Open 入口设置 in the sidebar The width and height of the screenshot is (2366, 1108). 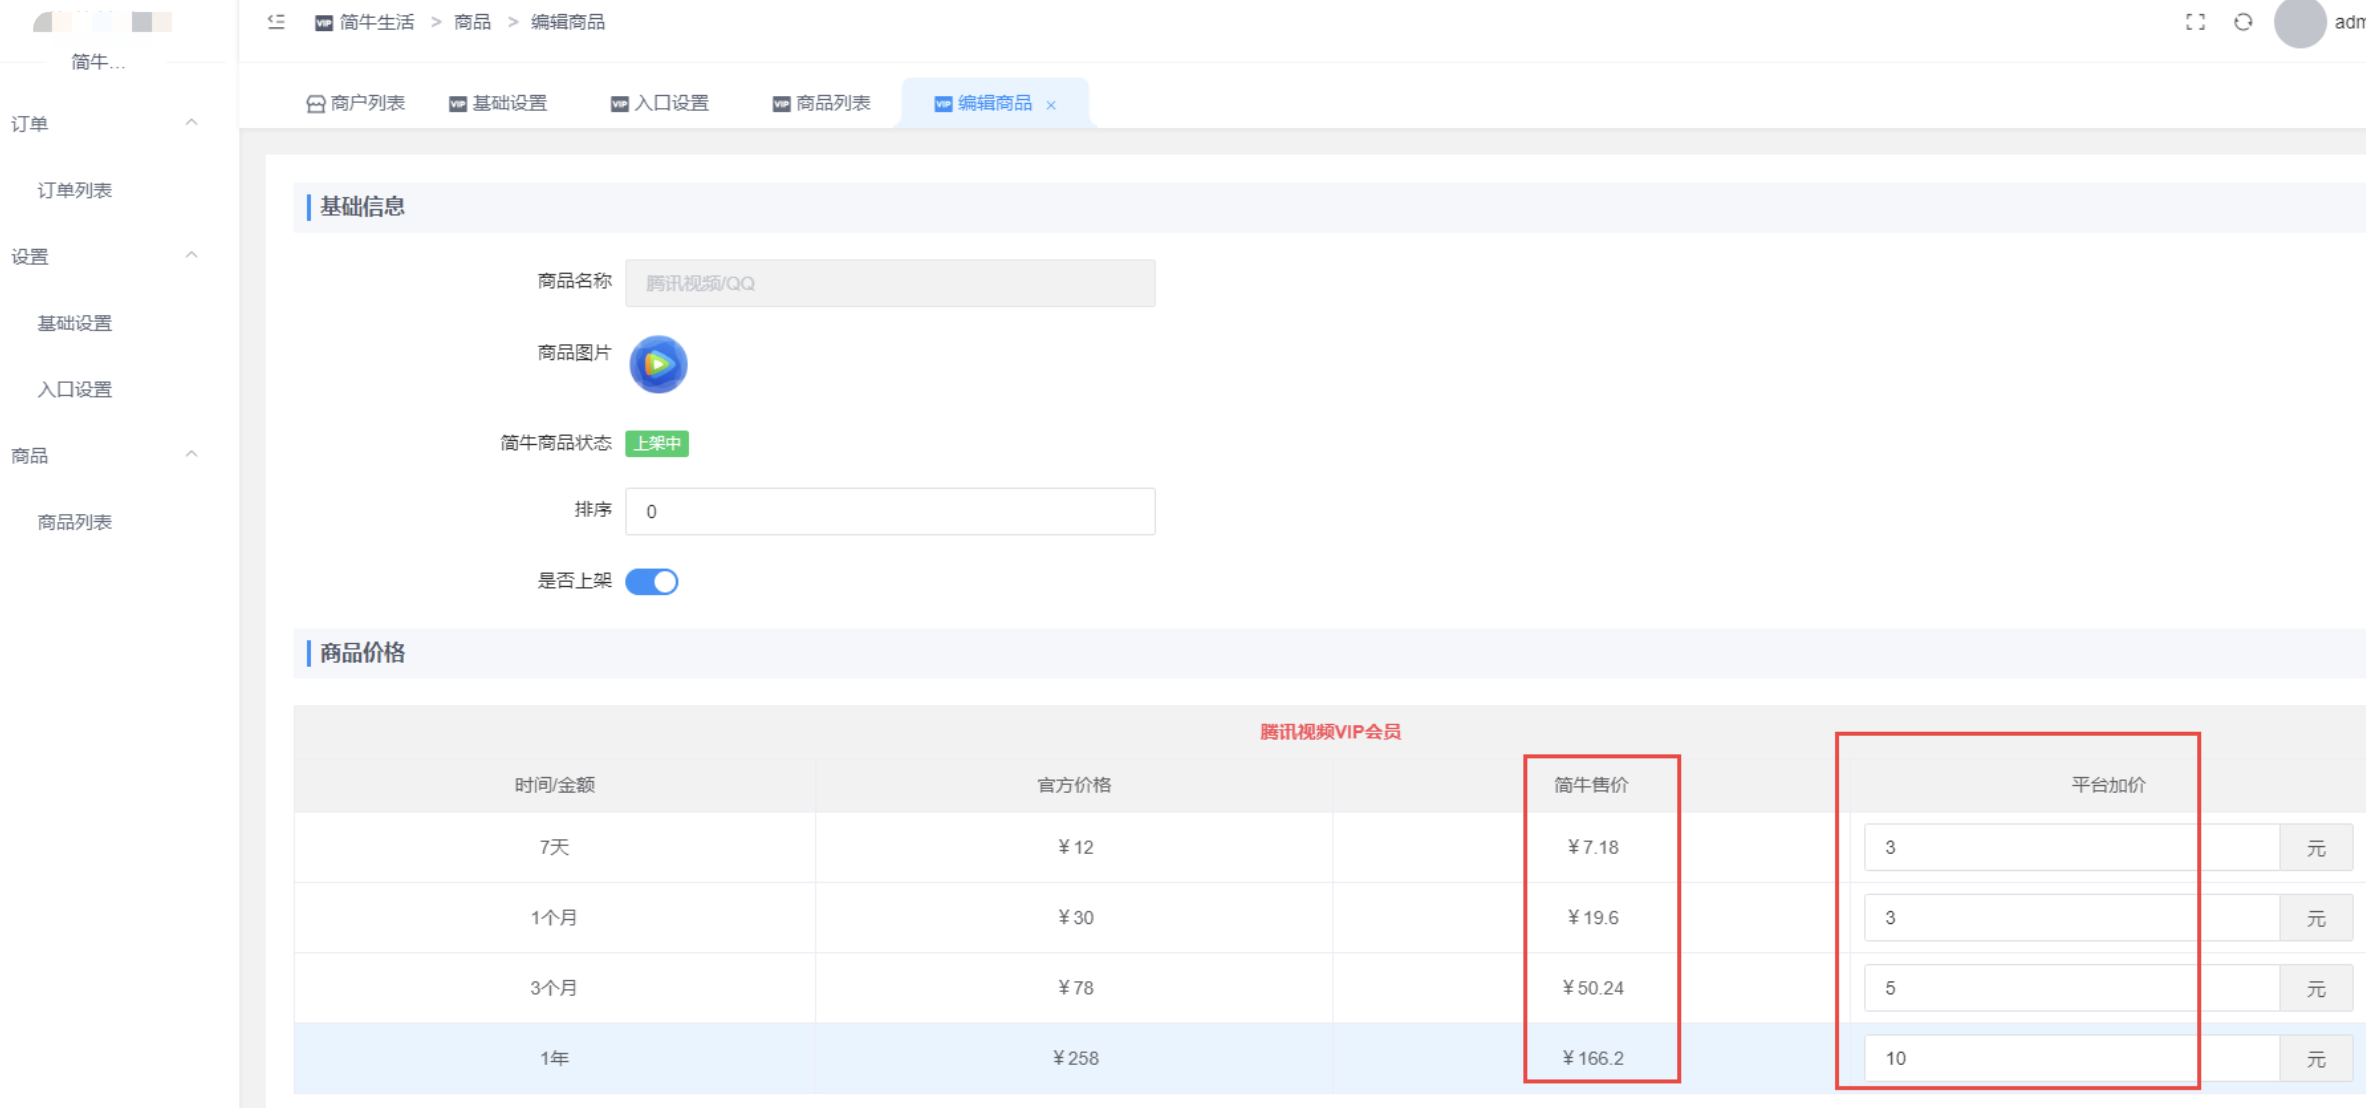[75, 389]
